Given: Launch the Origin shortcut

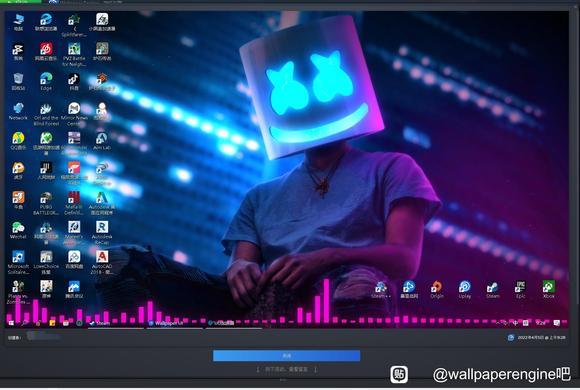Looking at the screenshot, I should pos(436,289).
